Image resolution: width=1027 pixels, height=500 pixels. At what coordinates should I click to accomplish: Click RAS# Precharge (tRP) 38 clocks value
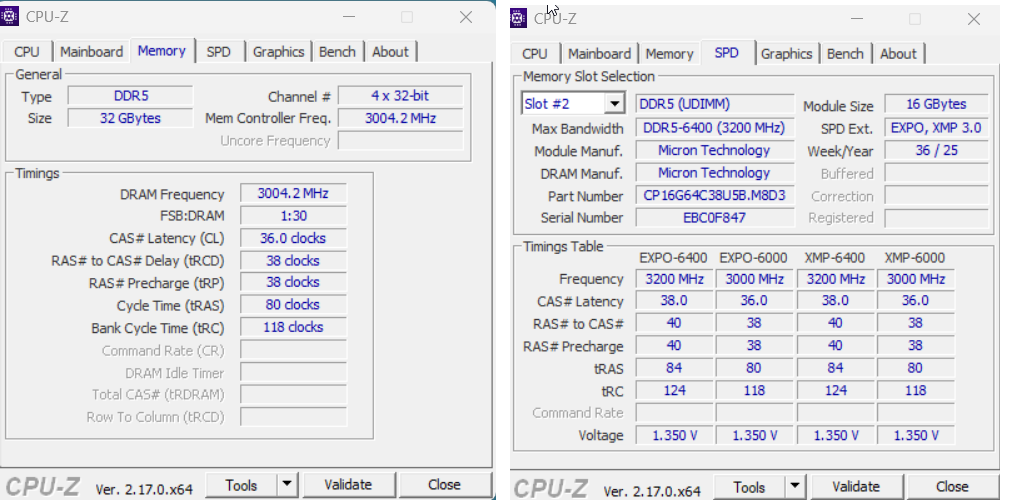click(293, 282)
